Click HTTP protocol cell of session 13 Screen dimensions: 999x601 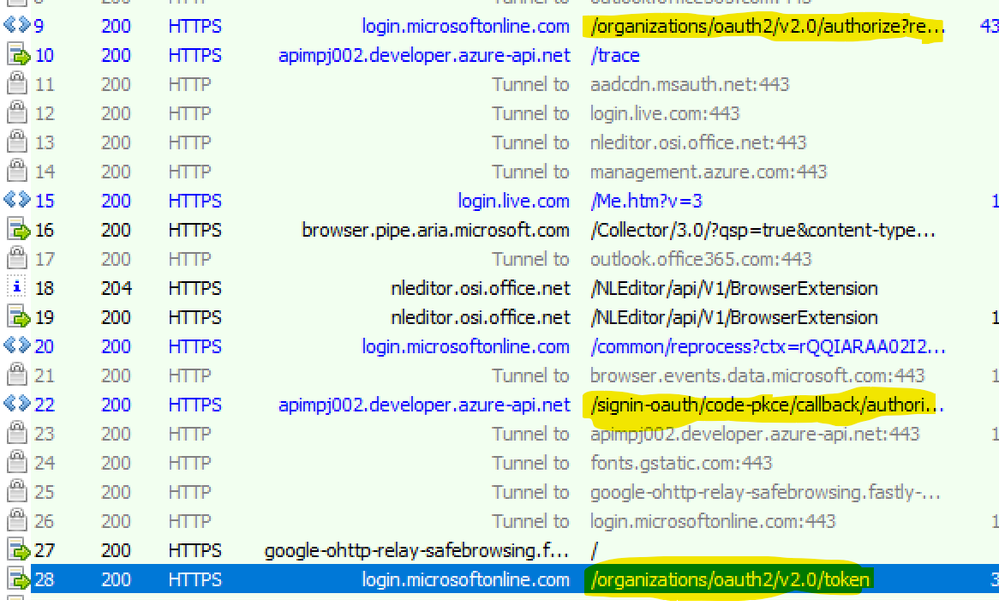189,143
